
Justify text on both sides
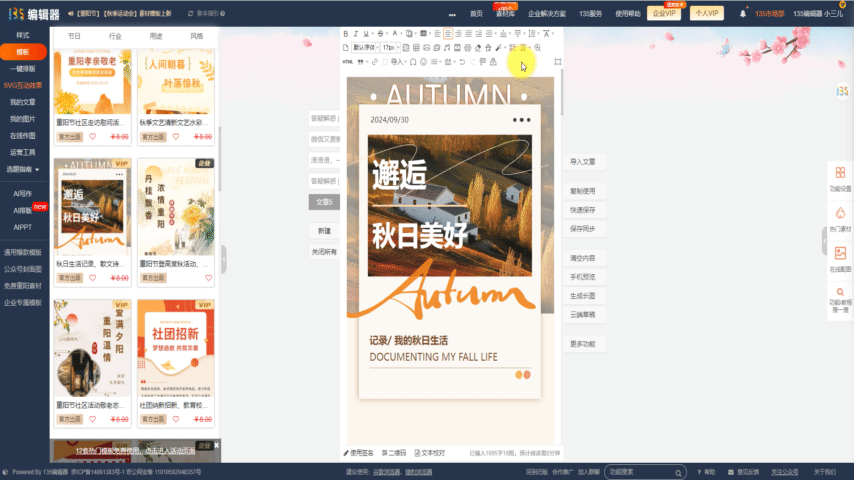[468, 34]
